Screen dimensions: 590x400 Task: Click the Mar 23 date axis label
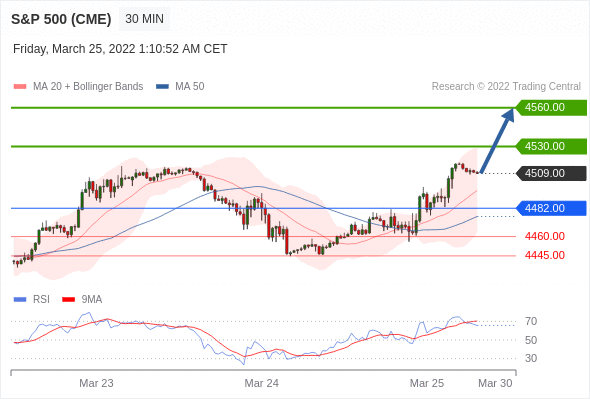[96, 383]
